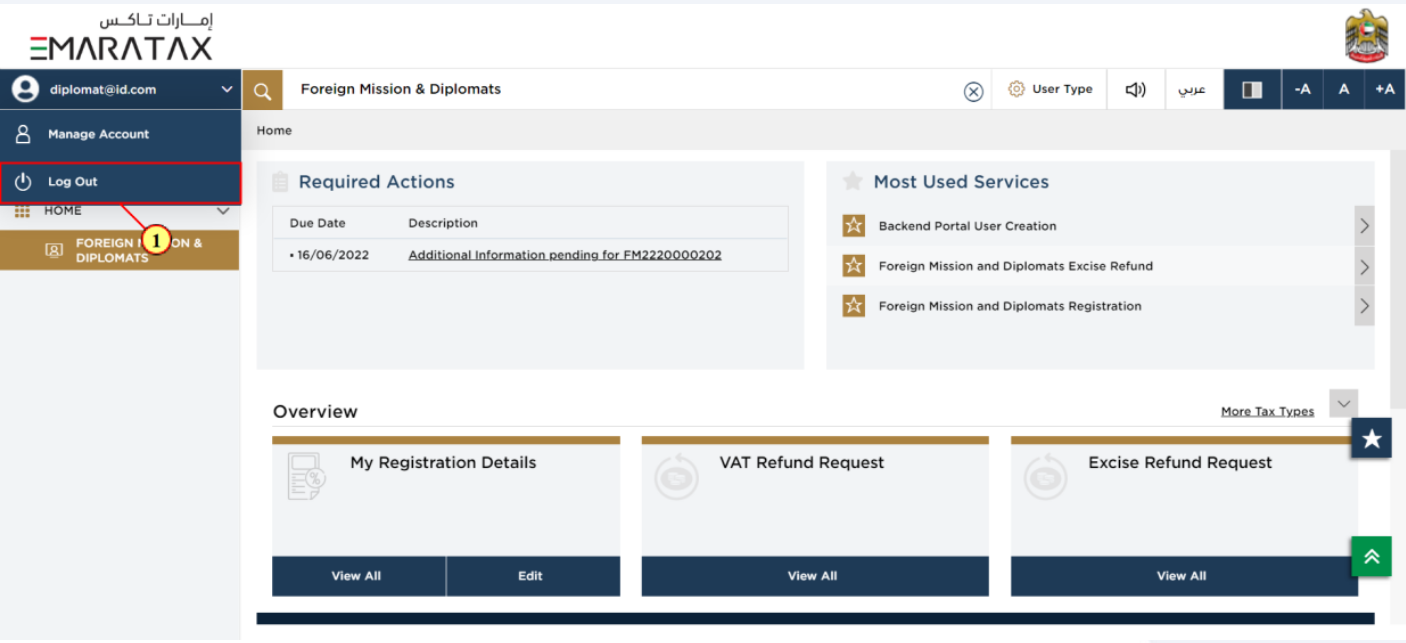Click the Most Used Services star icon
Screen dimensions: 1406x643
click(852, 181)
